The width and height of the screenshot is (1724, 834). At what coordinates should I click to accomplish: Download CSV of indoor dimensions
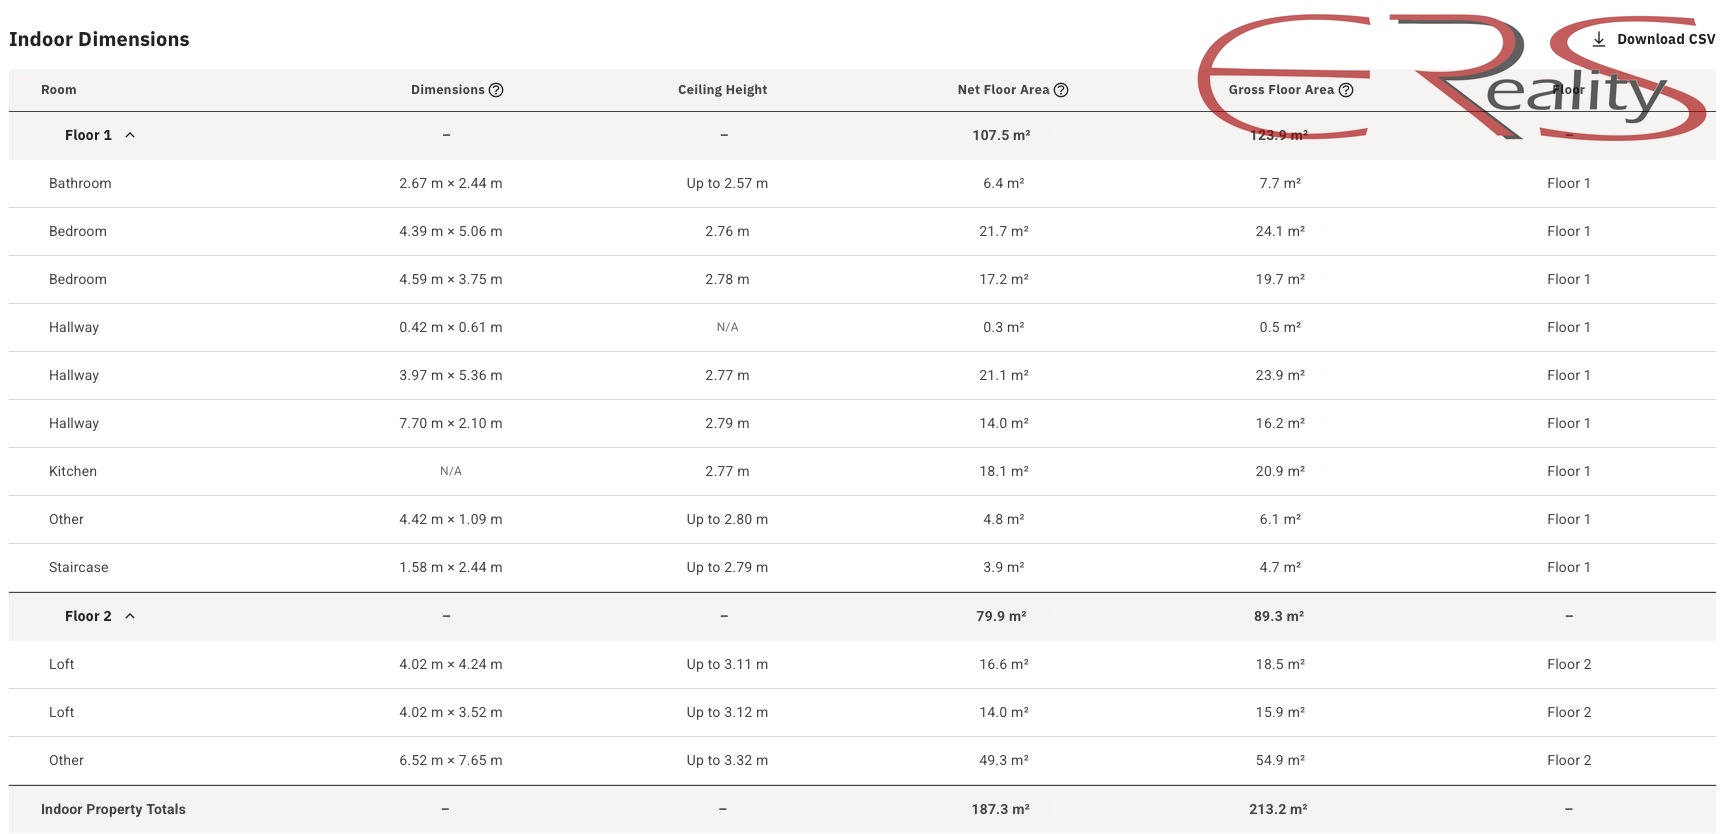(x=1653, y=39)
